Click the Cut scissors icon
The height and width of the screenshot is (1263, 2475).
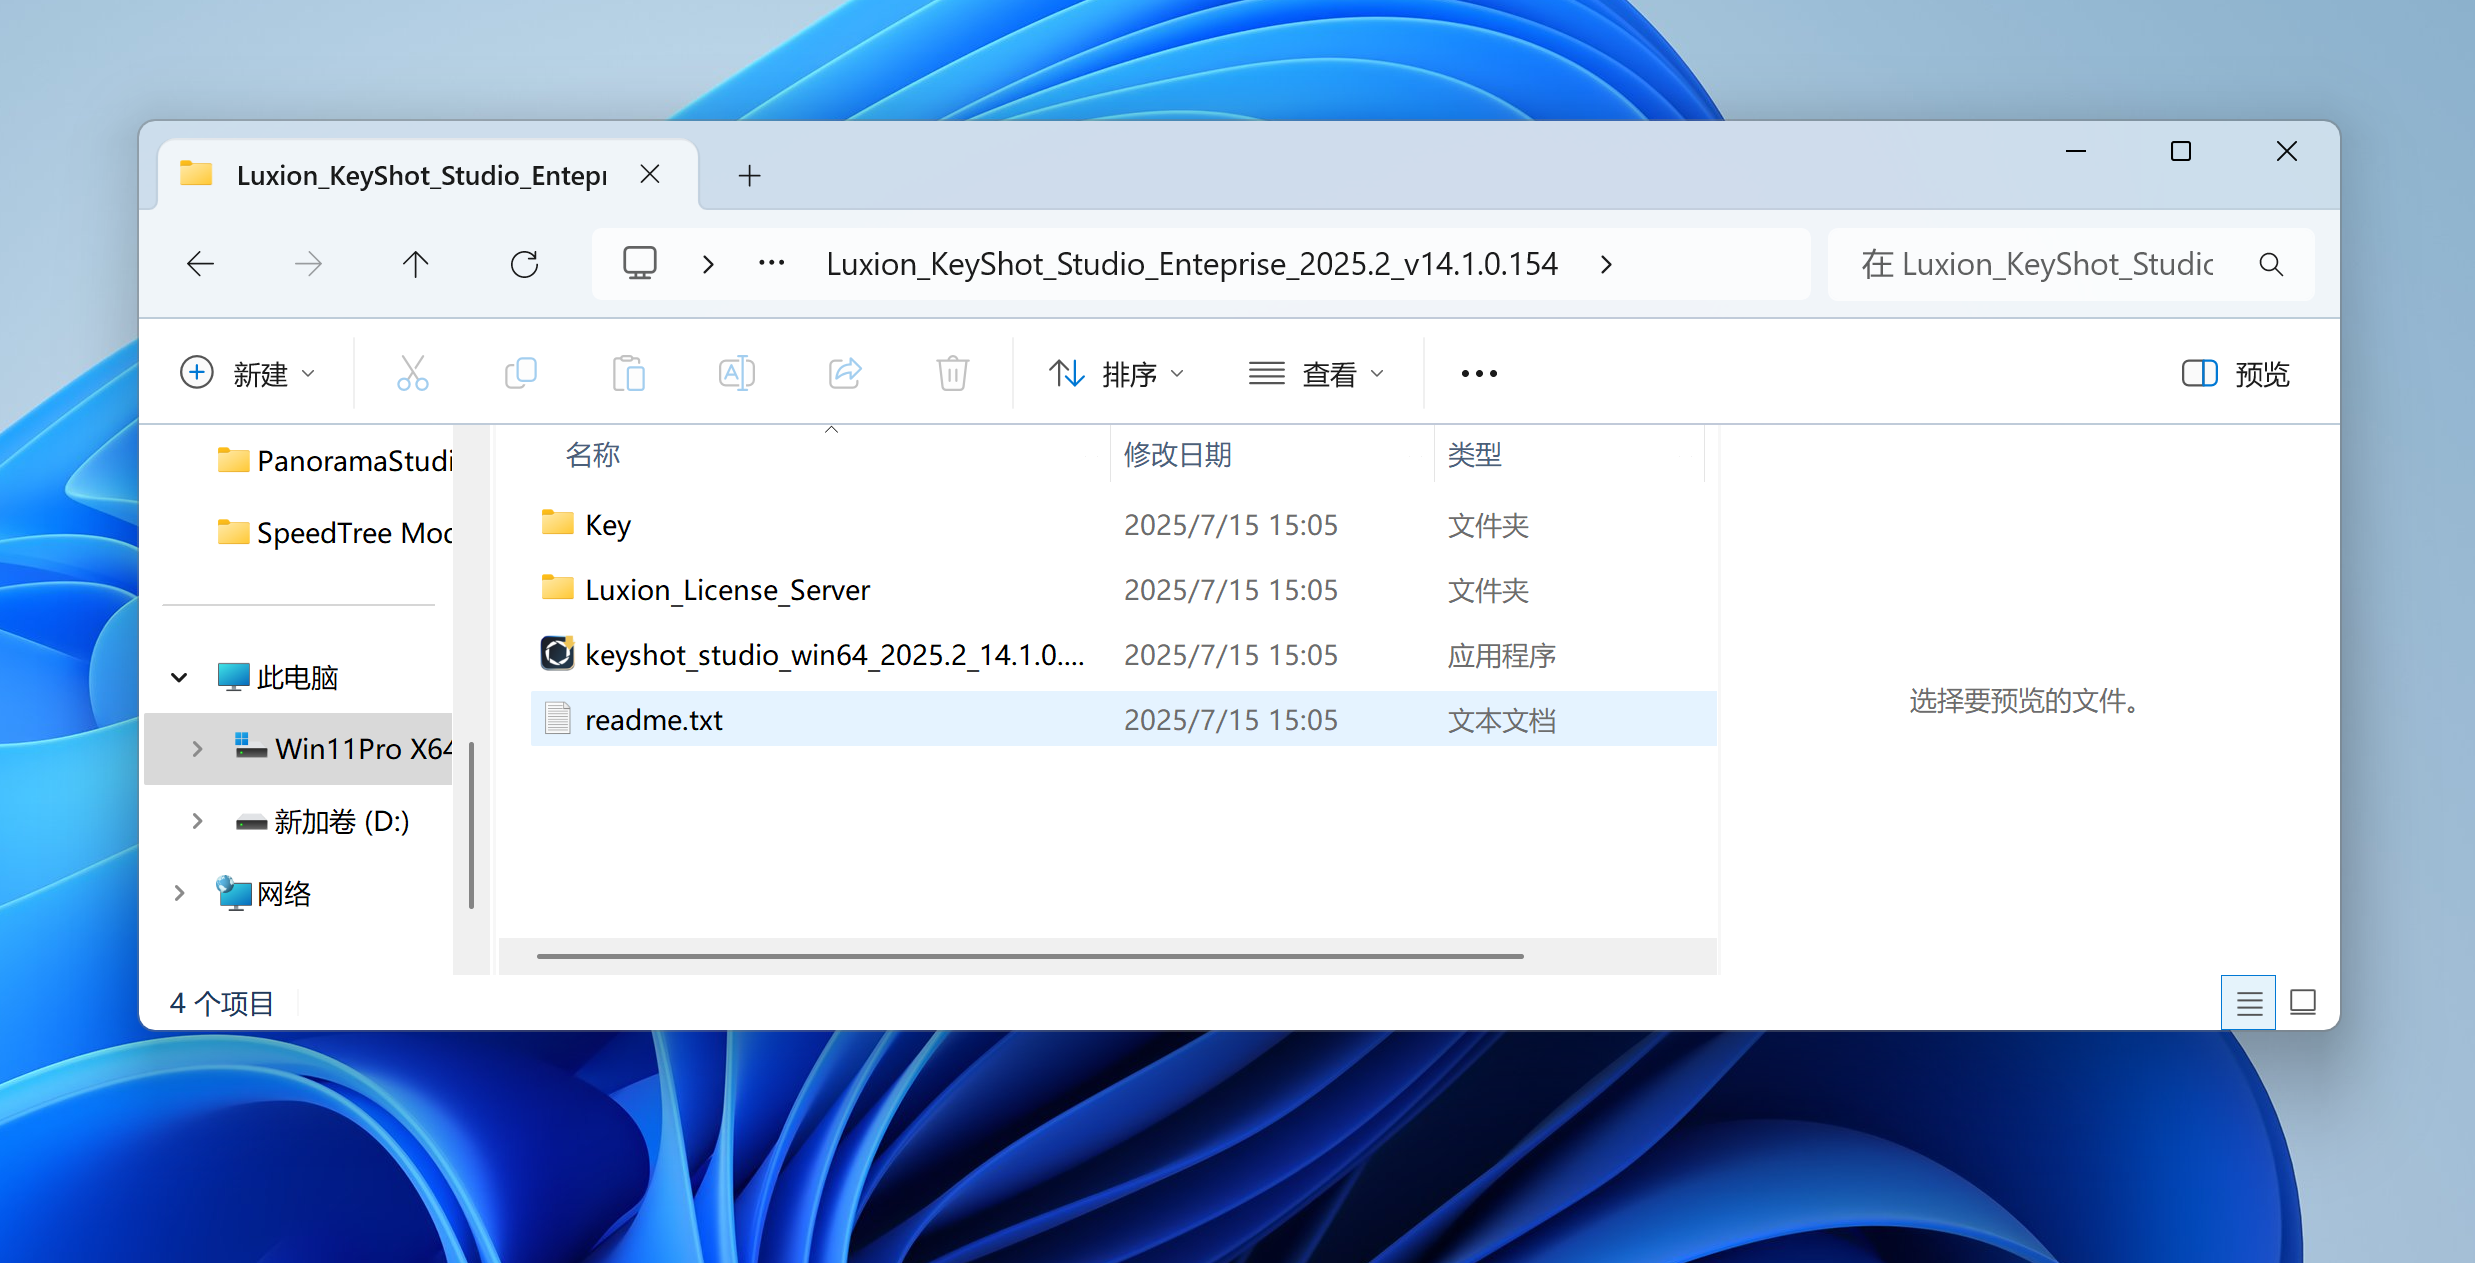tap(412, 374)
